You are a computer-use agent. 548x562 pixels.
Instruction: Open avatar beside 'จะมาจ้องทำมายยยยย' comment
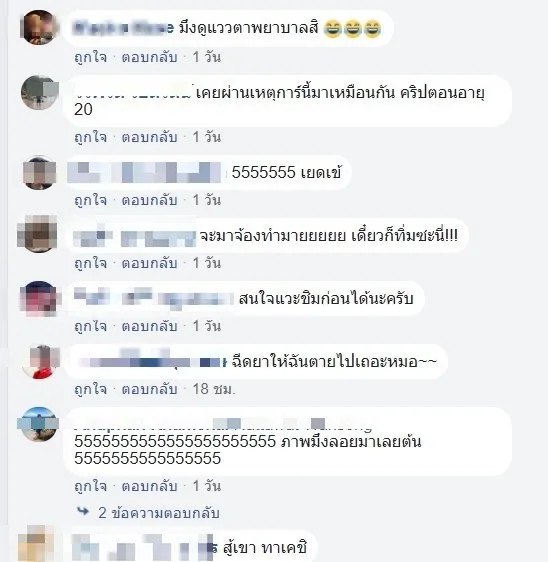point(37,234)
